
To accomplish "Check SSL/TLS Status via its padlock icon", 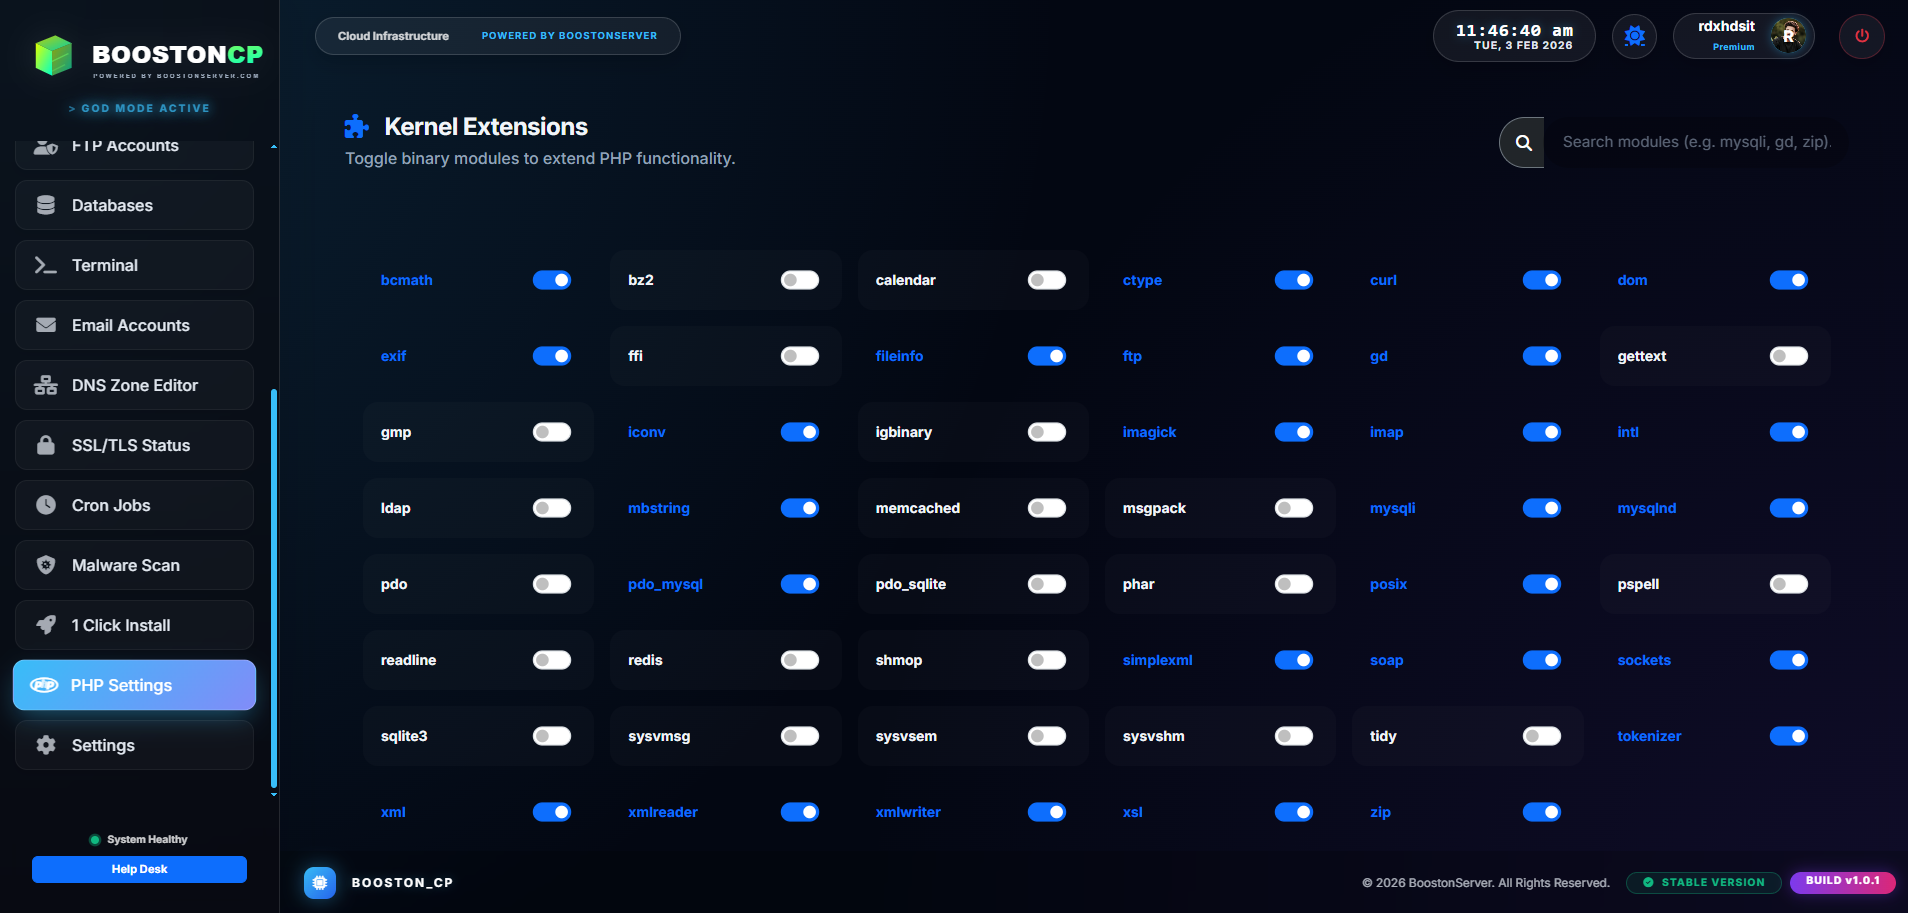I will tap(44, 445).
